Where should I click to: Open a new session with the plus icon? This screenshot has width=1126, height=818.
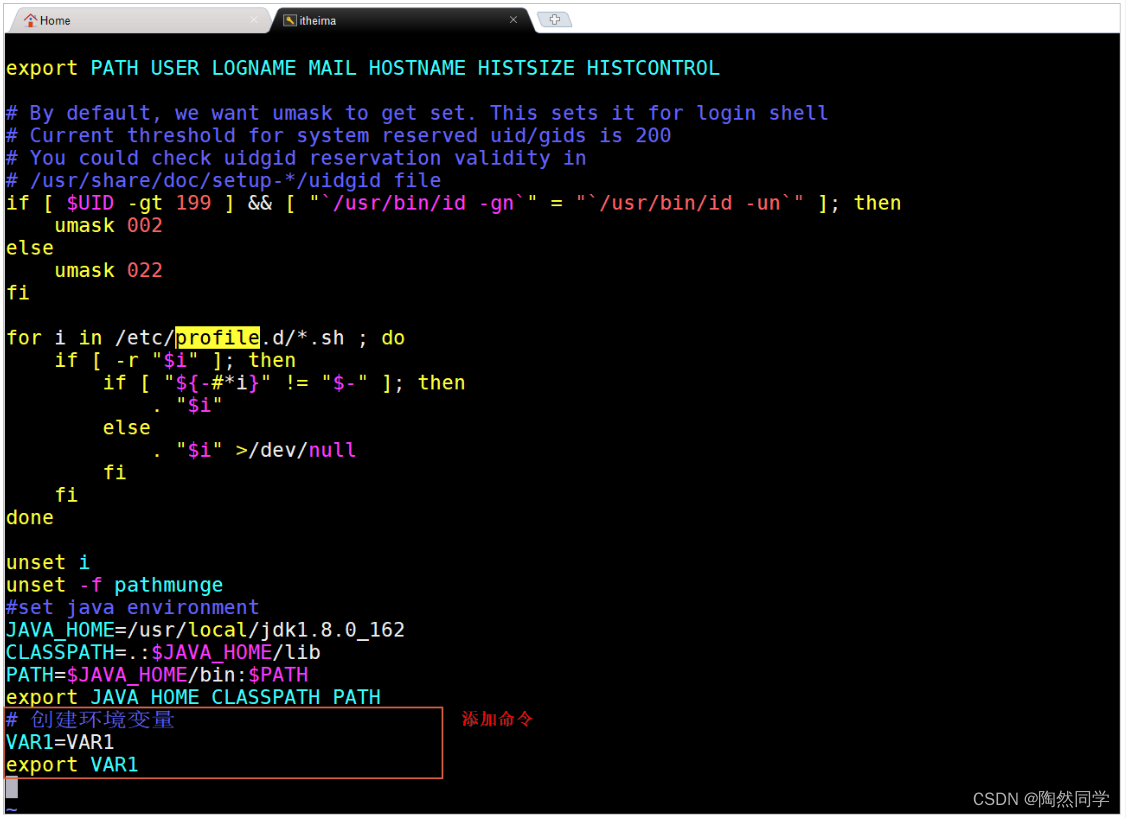pyautogui.click(x=554, y=18)
